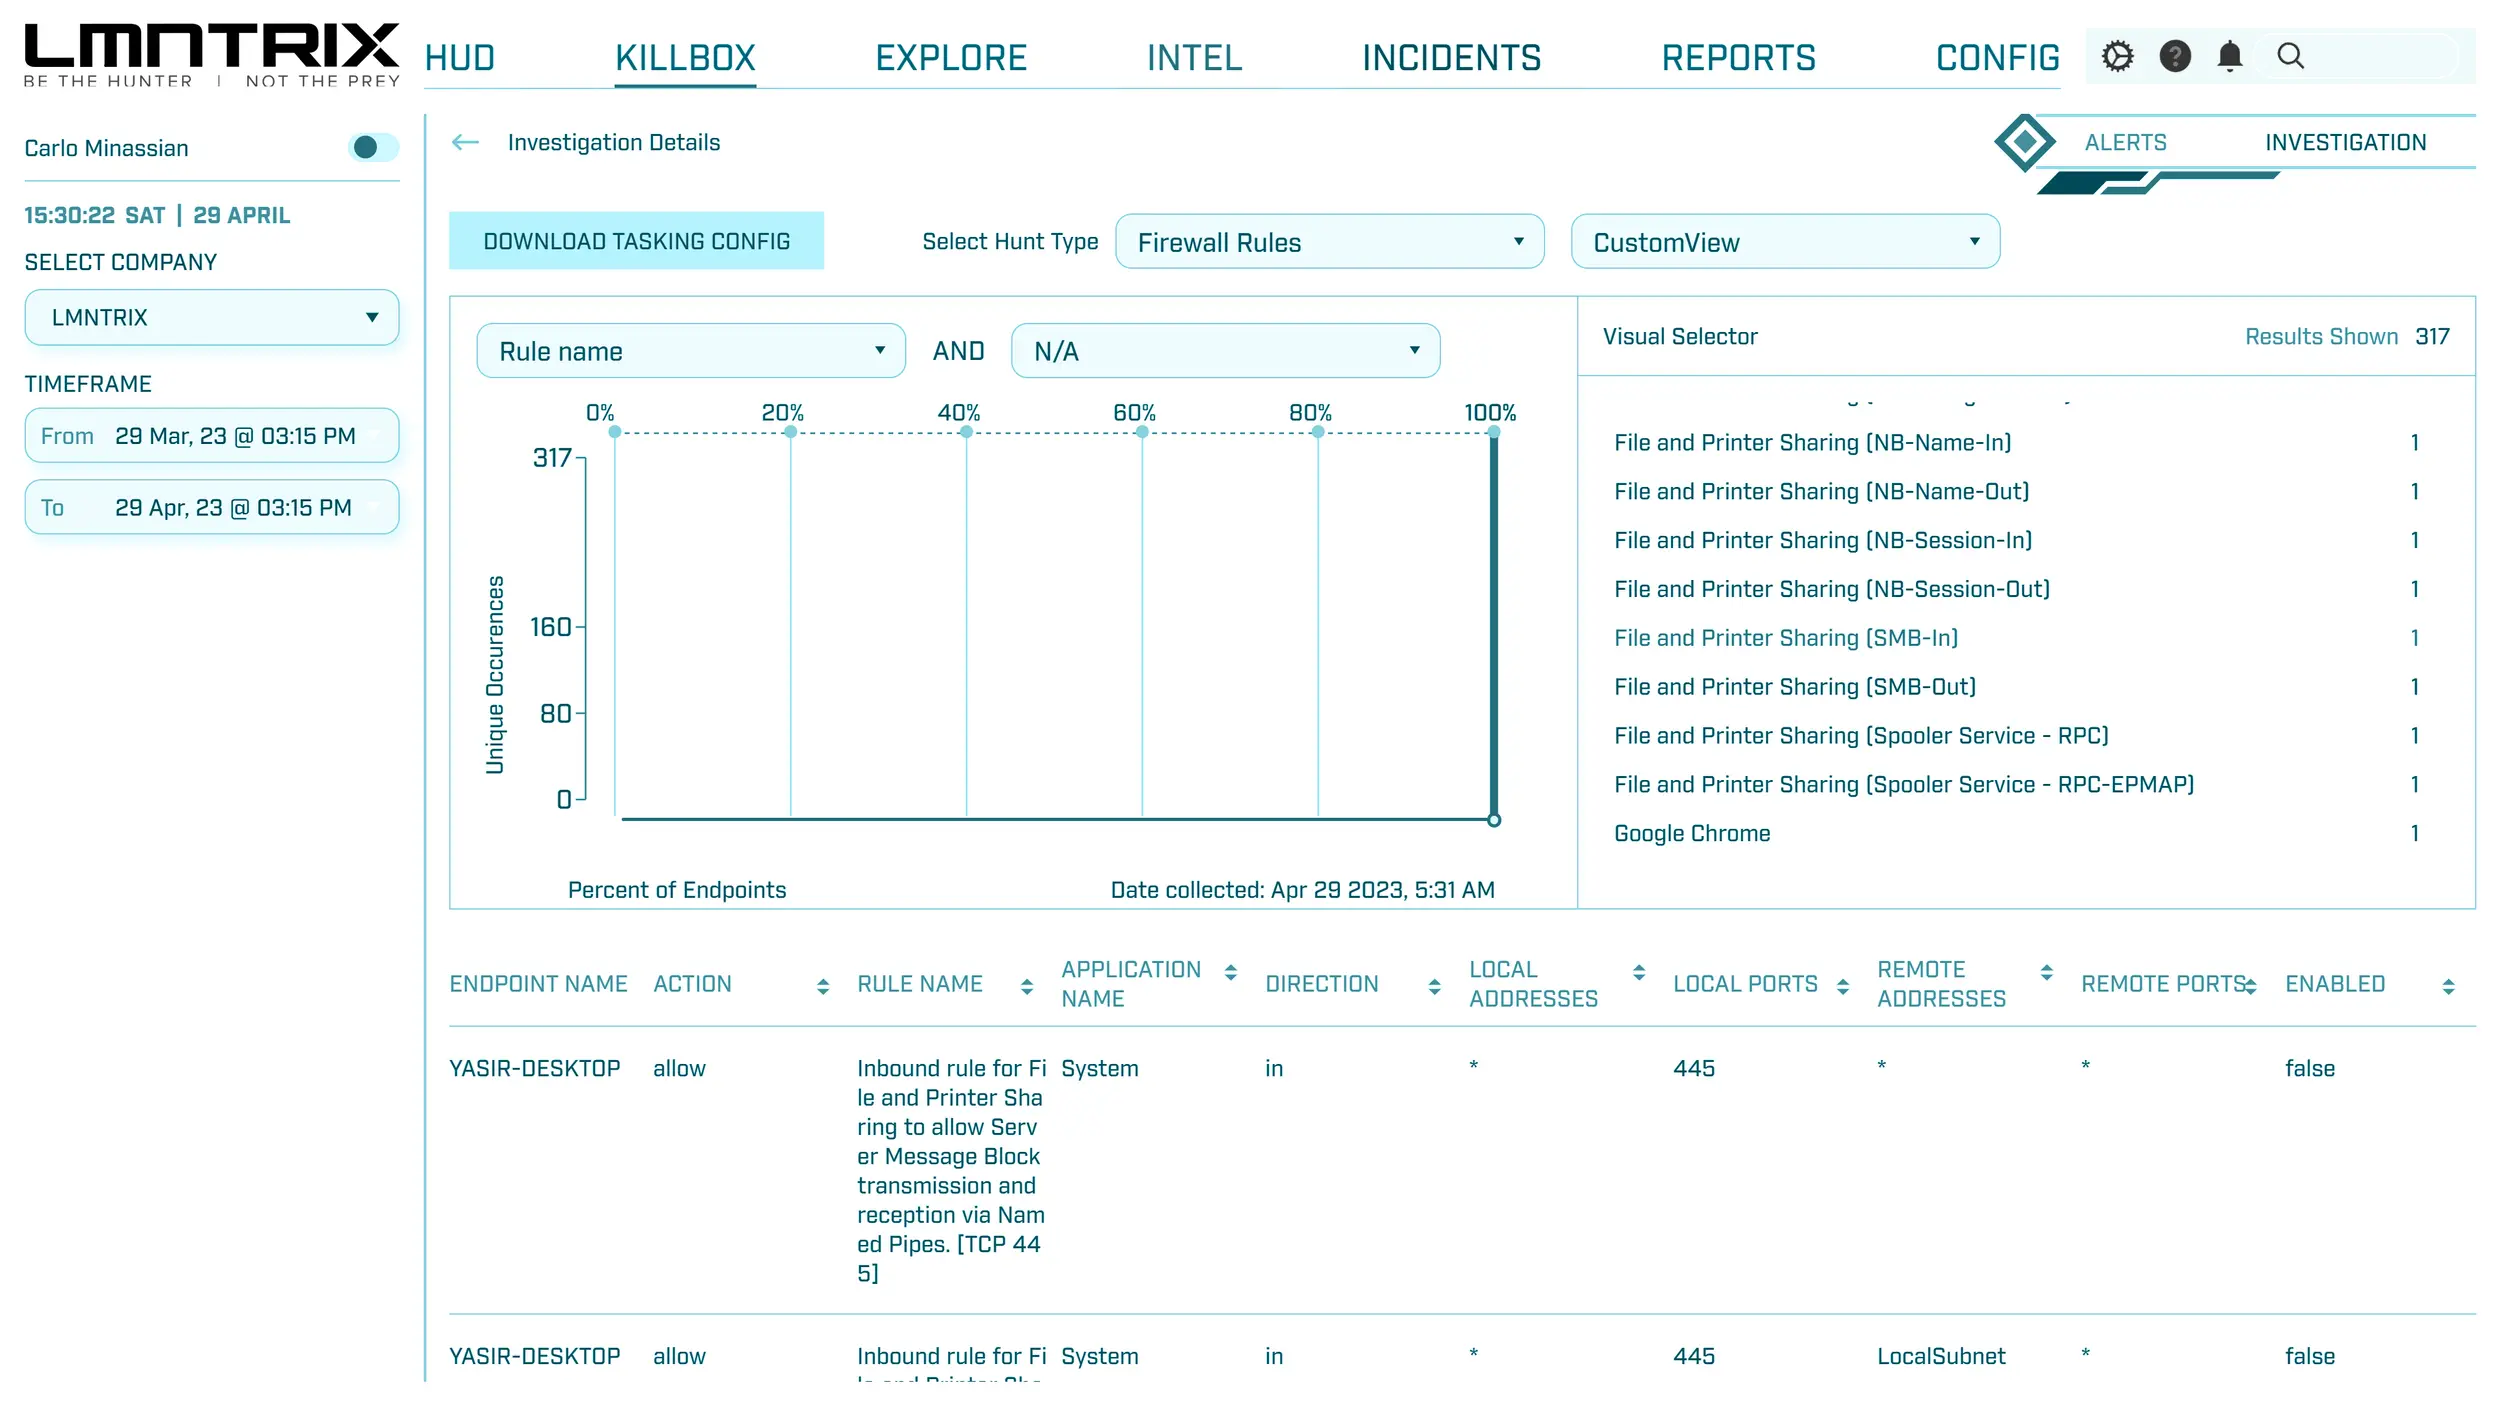2500x1406 pixels.
Task: Open the LMNTRIX company selector
Action: [x=211, y=318]
